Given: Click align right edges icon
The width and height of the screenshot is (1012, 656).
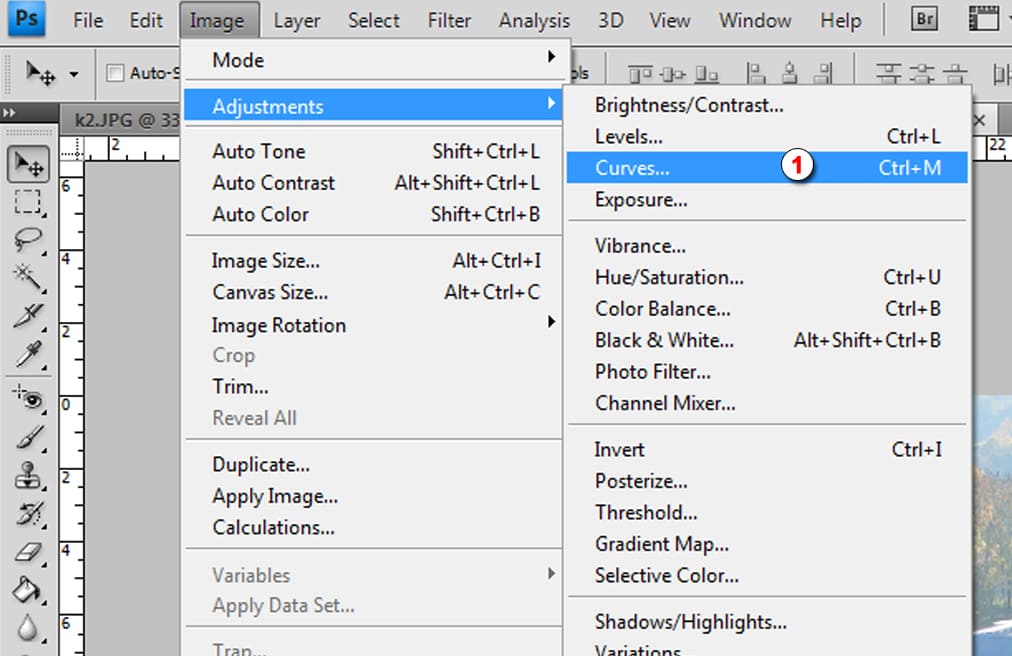Looking at the screenshot, I should pos(823,74).
